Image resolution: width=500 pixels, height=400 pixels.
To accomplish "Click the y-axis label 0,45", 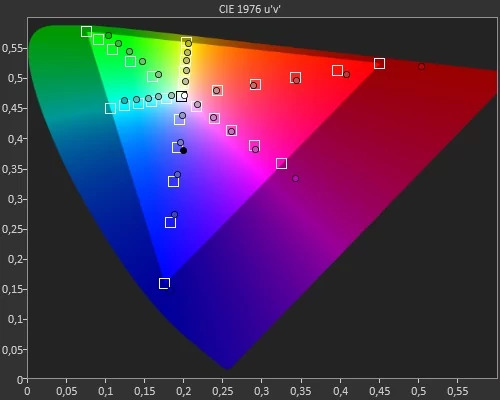I will (x=12, y=109).
